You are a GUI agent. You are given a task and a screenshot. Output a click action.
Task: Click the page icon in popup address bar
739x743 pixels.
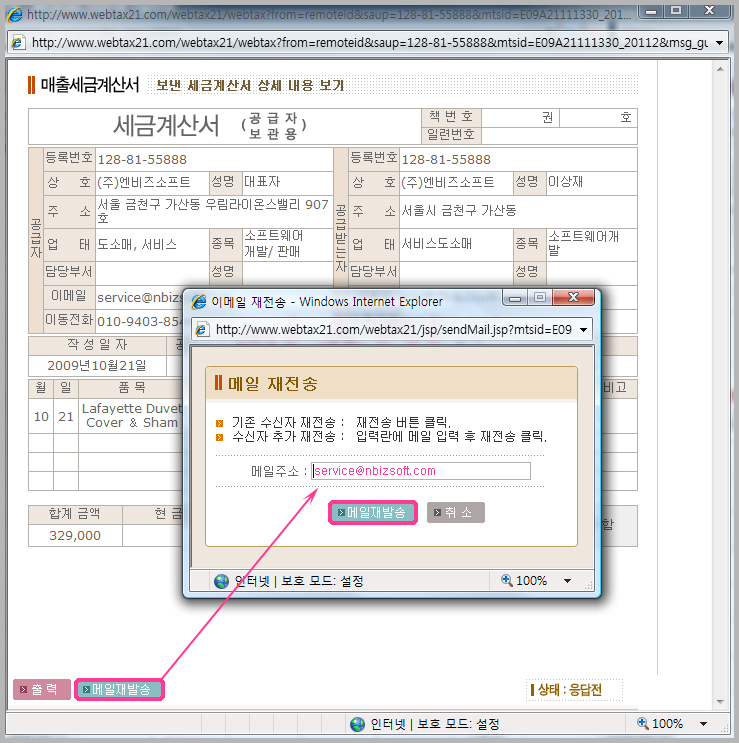(x=201, y=329)
